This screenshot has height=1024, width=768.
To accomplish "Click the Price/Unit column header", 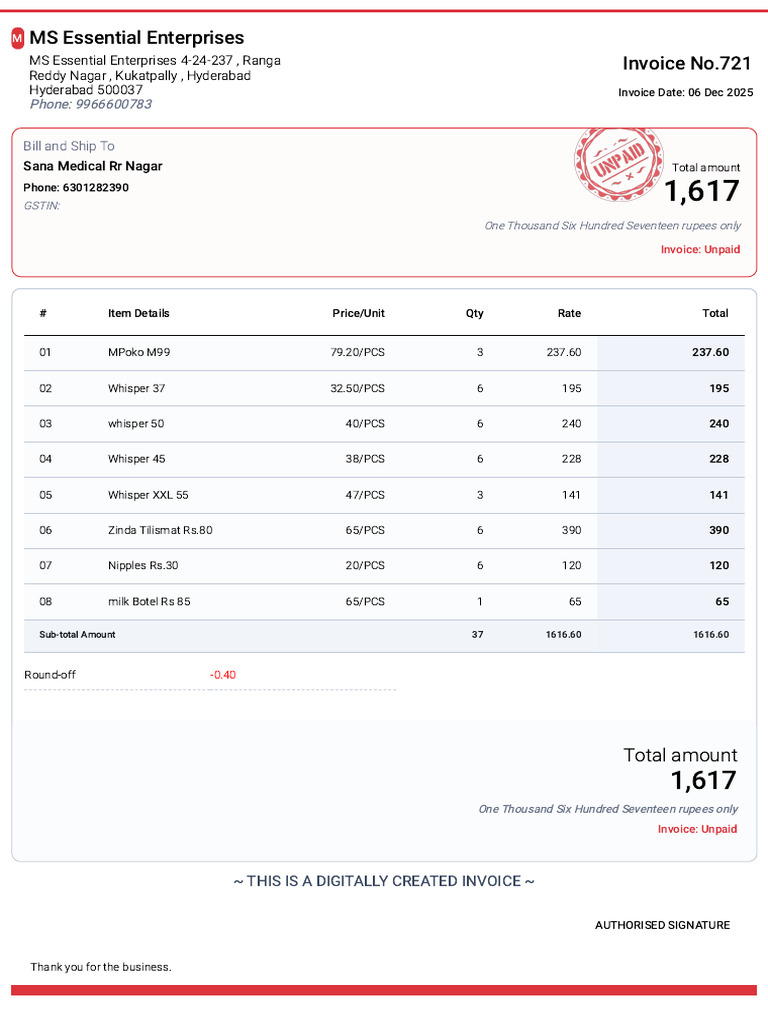I will (358, 313).
